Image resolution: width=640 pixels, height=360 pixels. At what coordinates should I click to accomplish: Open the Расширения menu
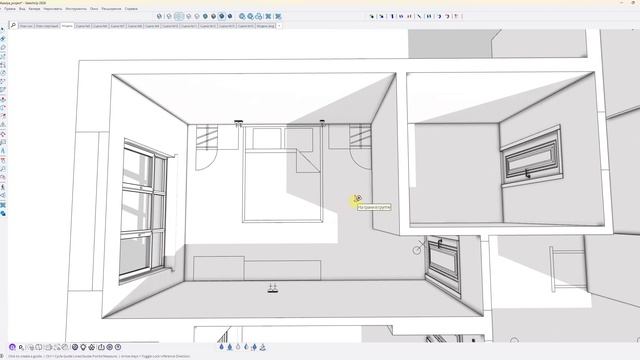click(x=111, y=9)
